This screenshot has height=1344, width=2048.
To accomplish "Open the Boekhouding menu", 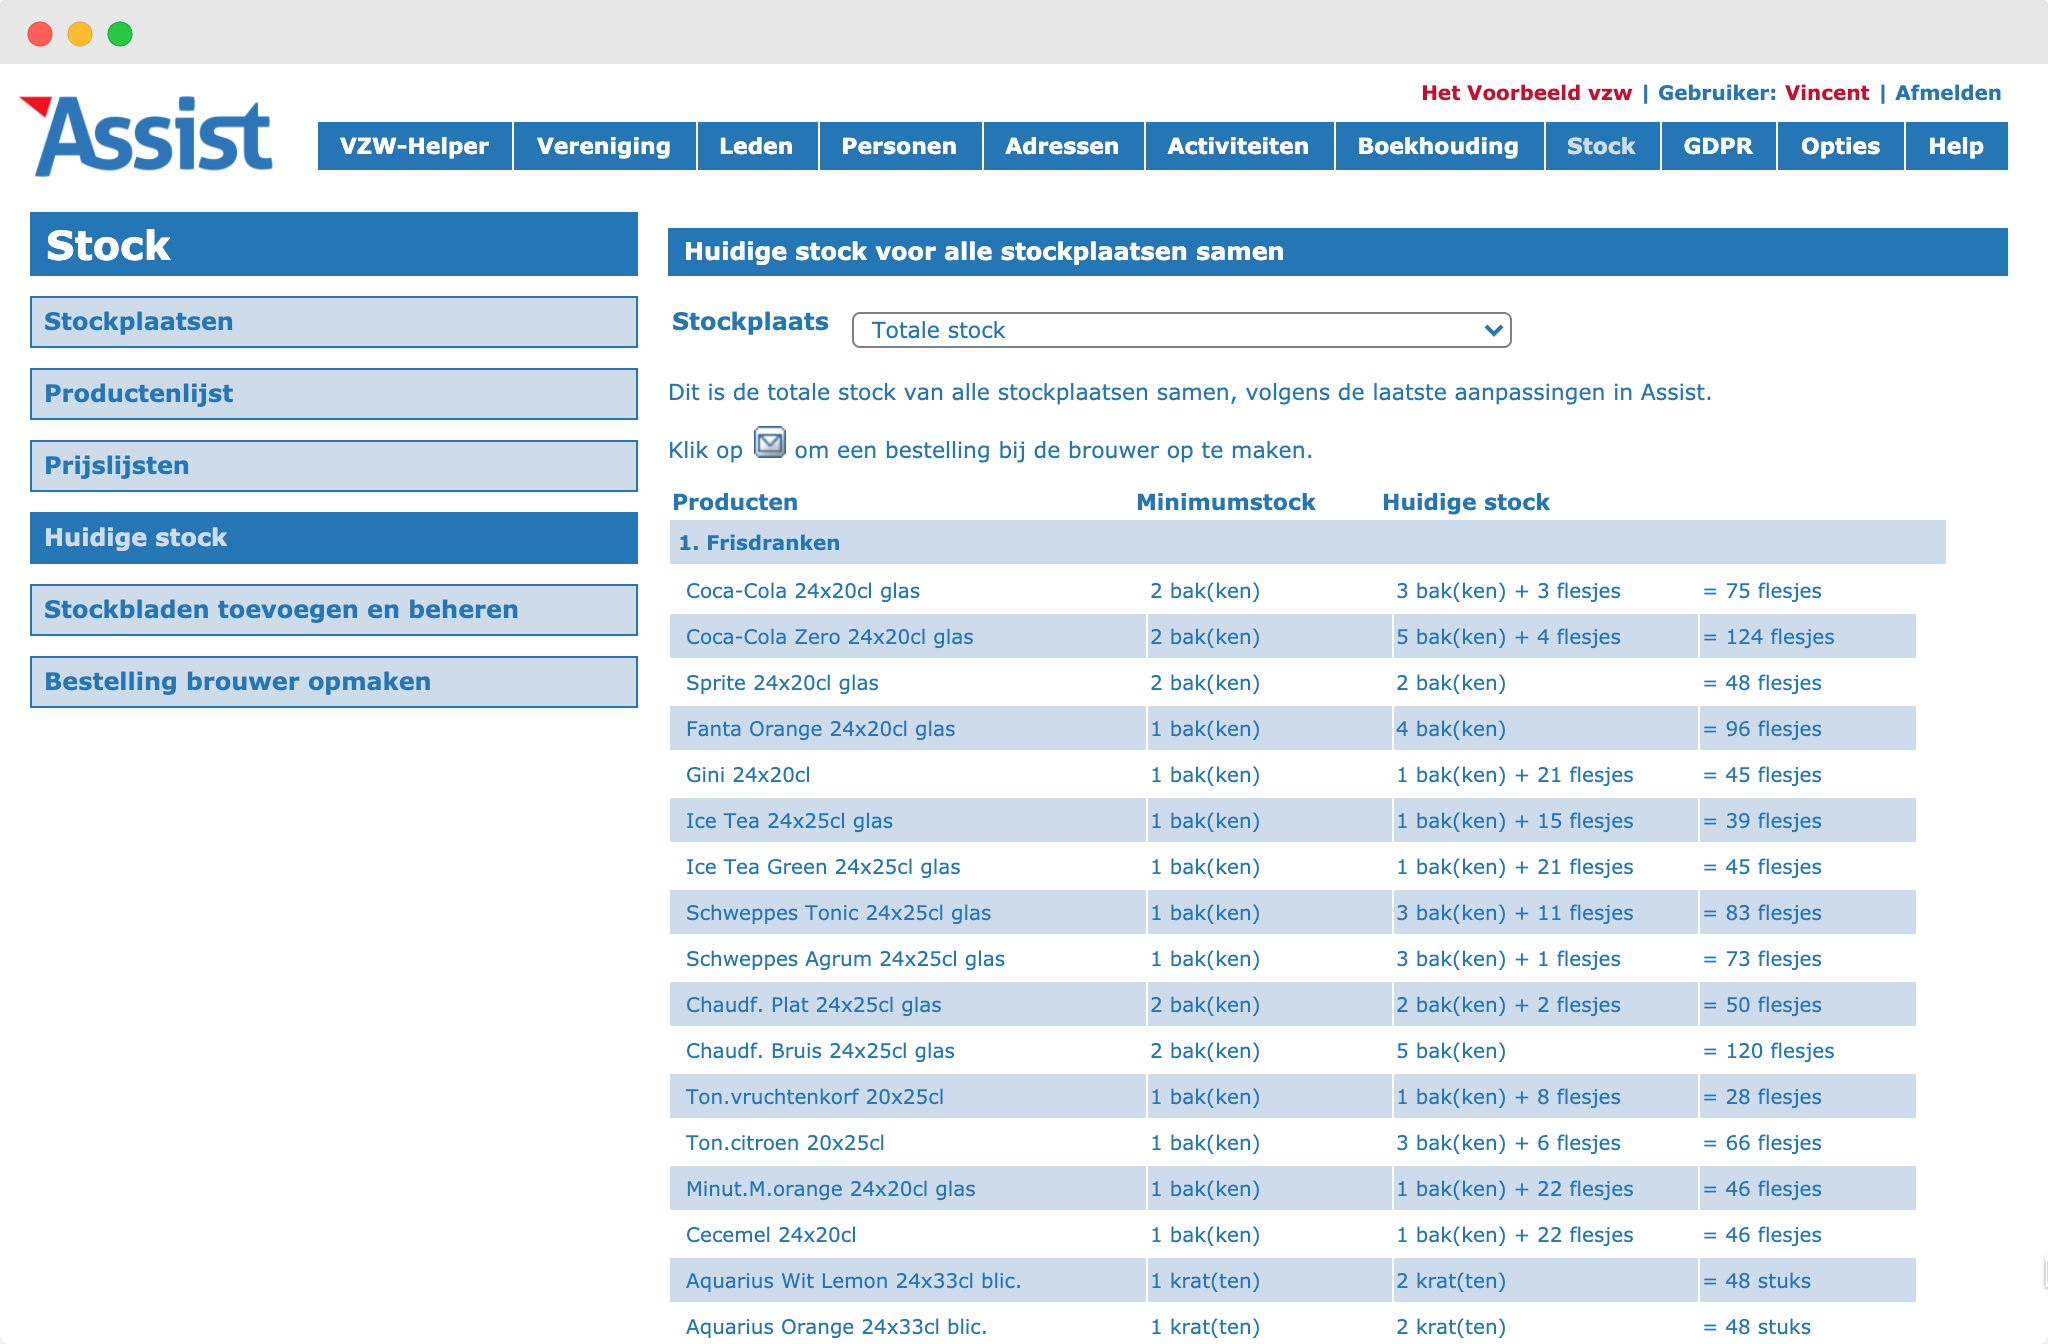I will point(1438,146).
